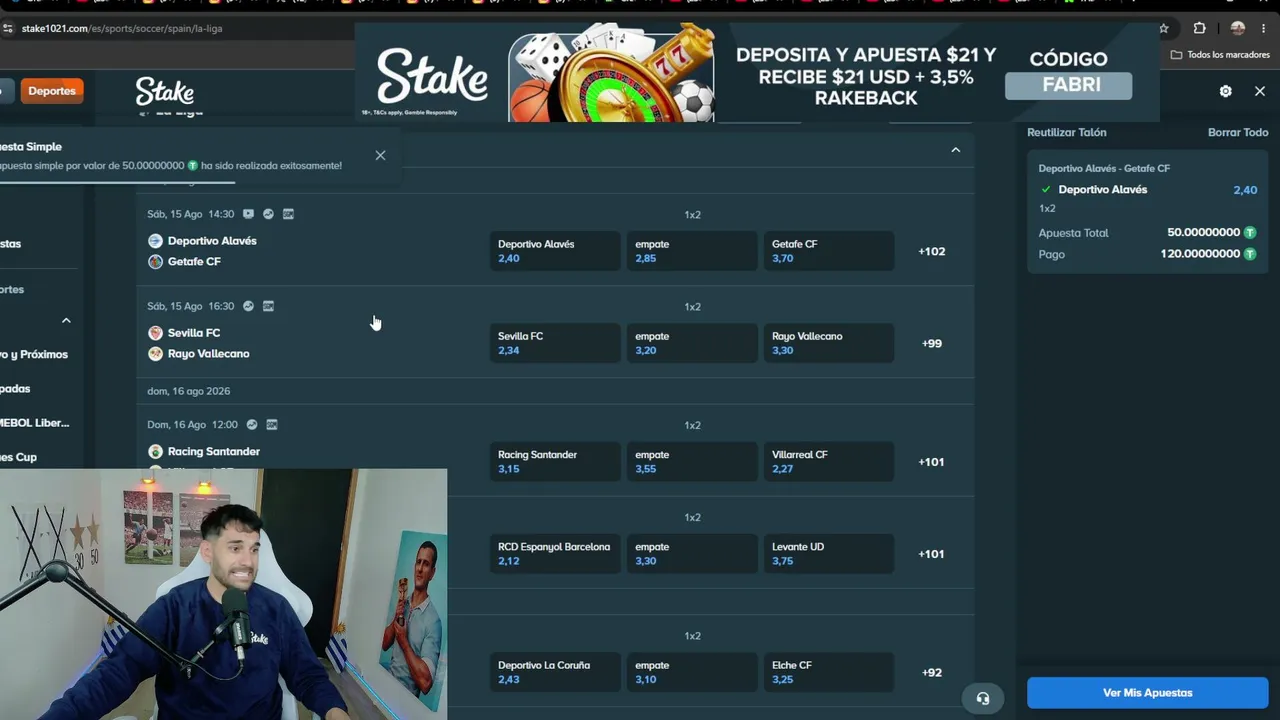Click the 'dom, 16 ago 2026' date header

(188, 391)
